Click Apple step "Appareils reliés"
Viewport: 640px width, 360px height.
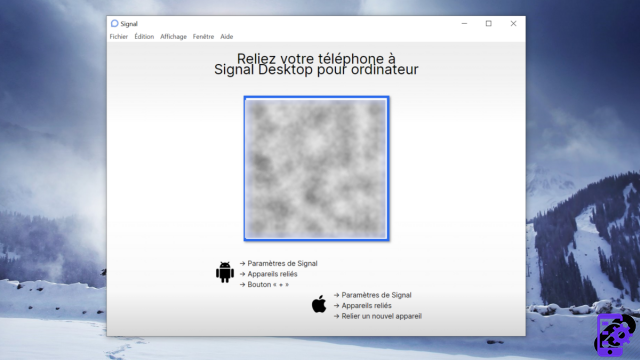[367, 306]
